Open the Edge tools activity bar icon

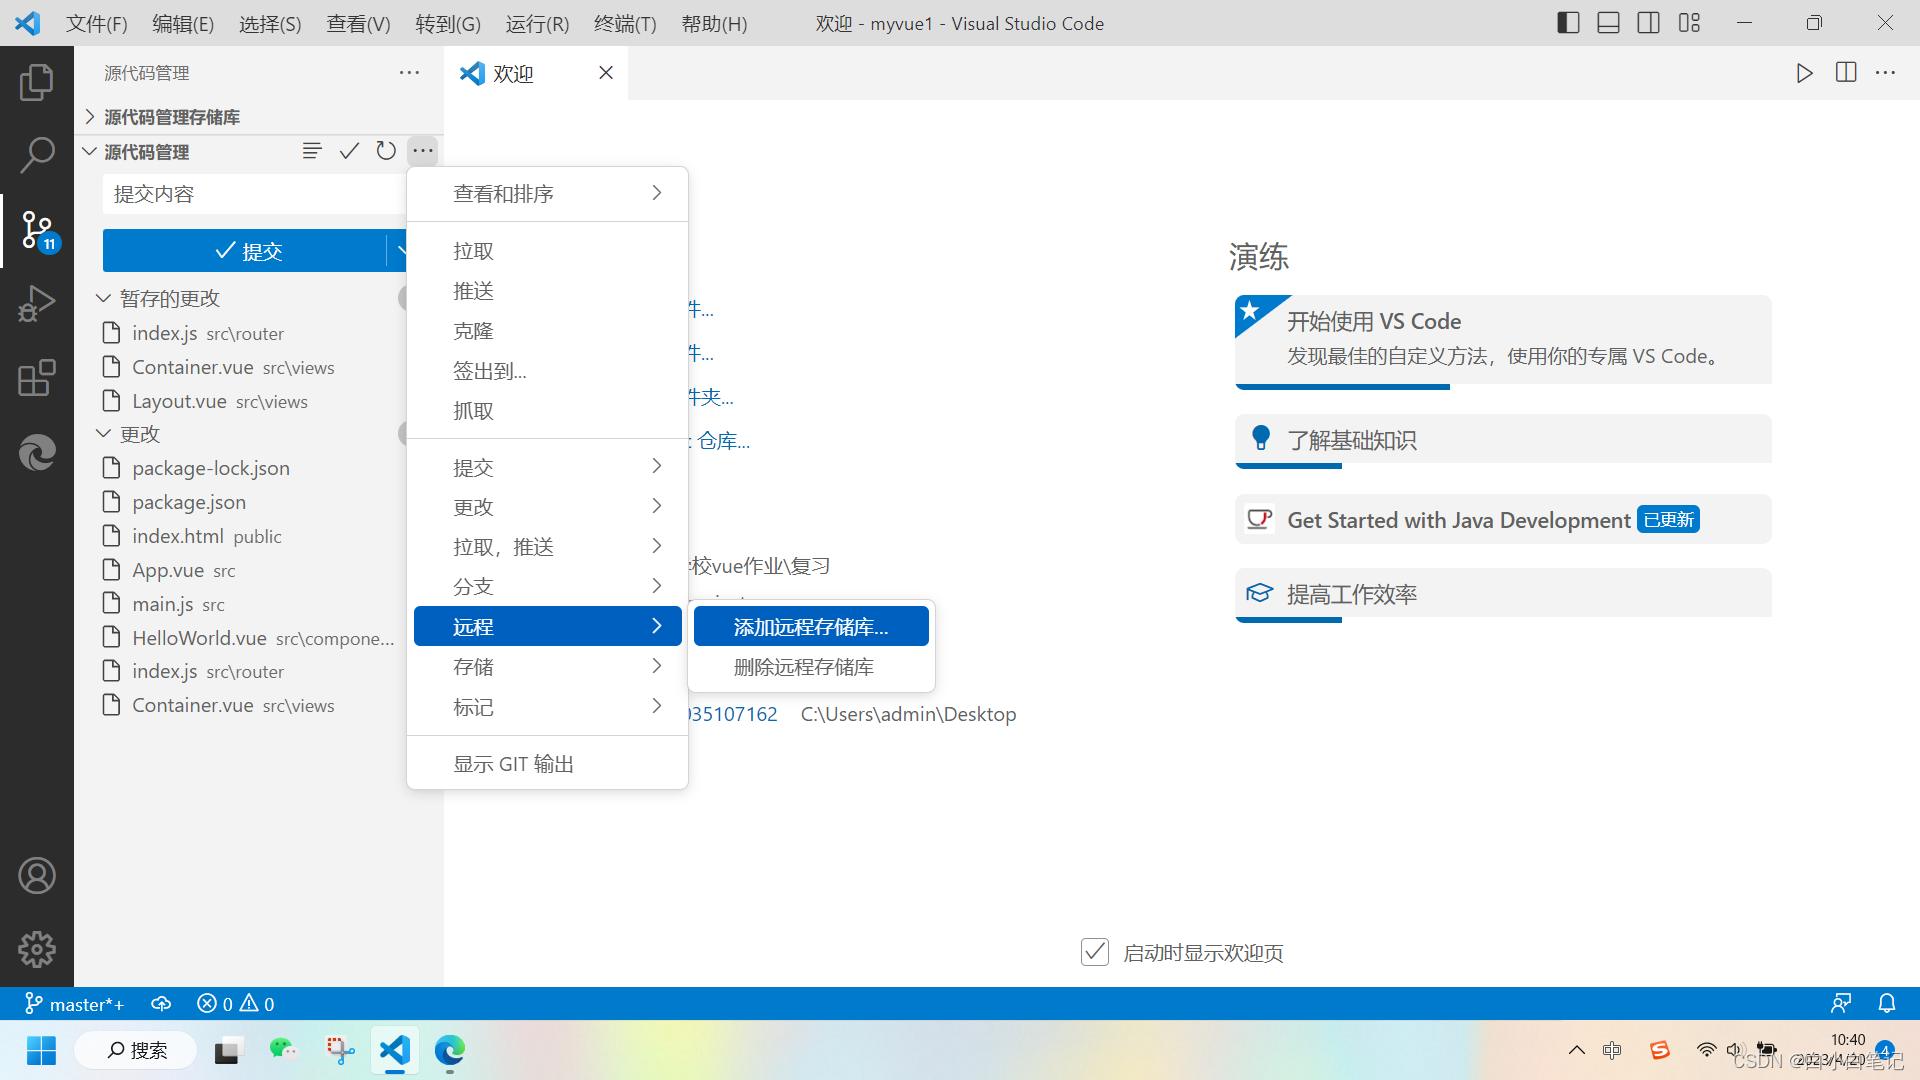[x=37, y=453]
